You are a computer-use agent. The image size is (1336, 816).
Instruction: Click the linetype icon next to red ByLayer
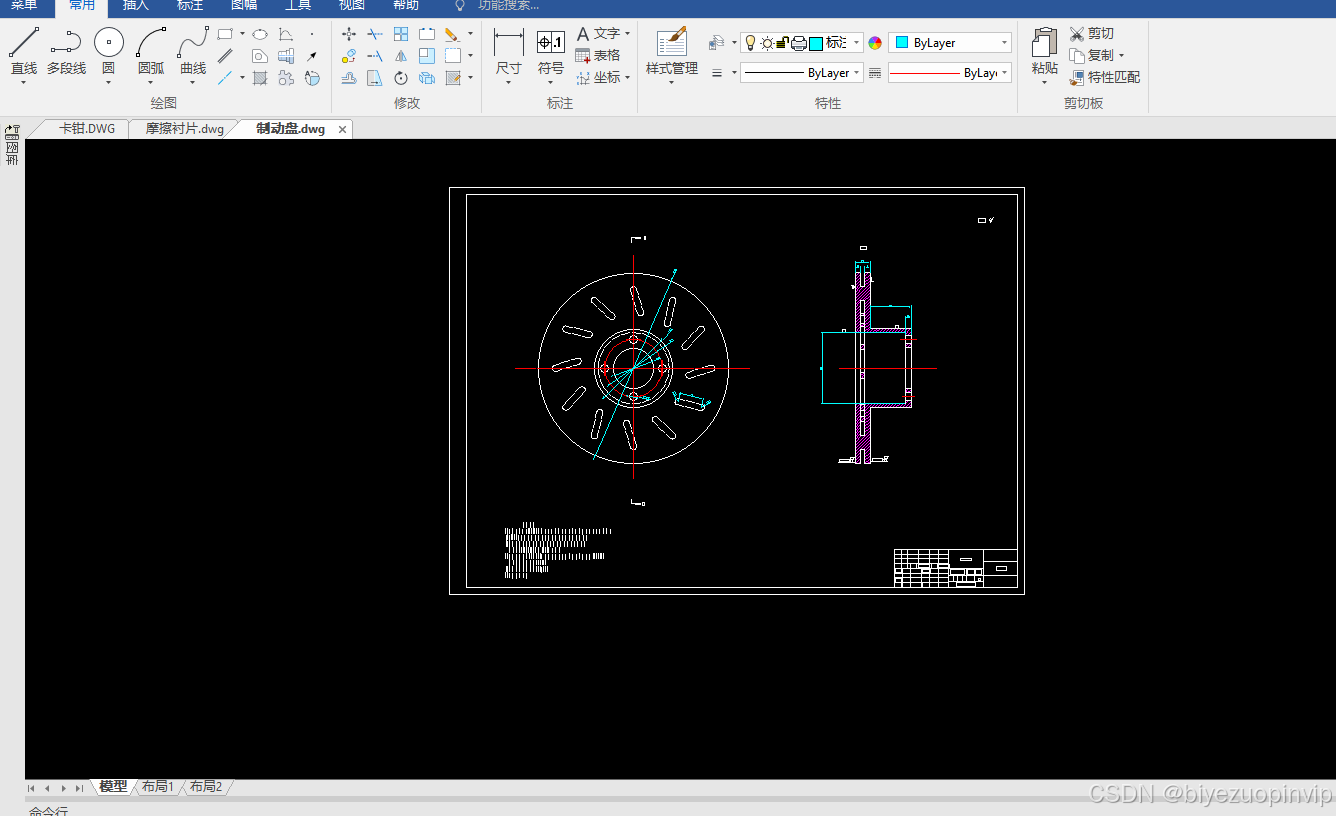(875, 73)
